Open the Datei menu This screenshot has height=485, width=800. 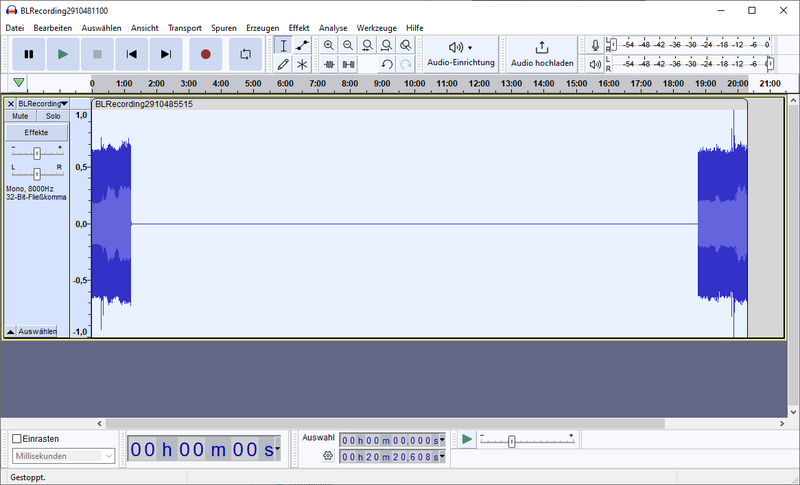pyautogui.click(x=15, y=28)
